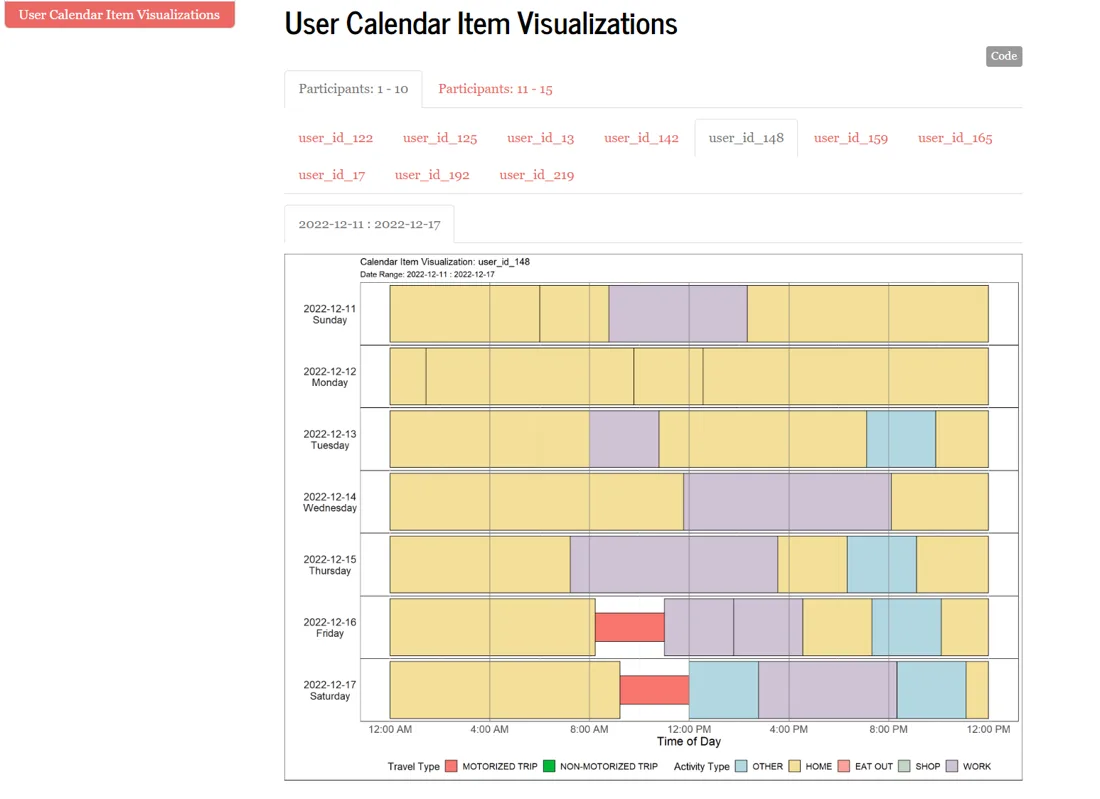Open the 2022-12-11 : 2022-12-17 date tab

coord(369,224)
